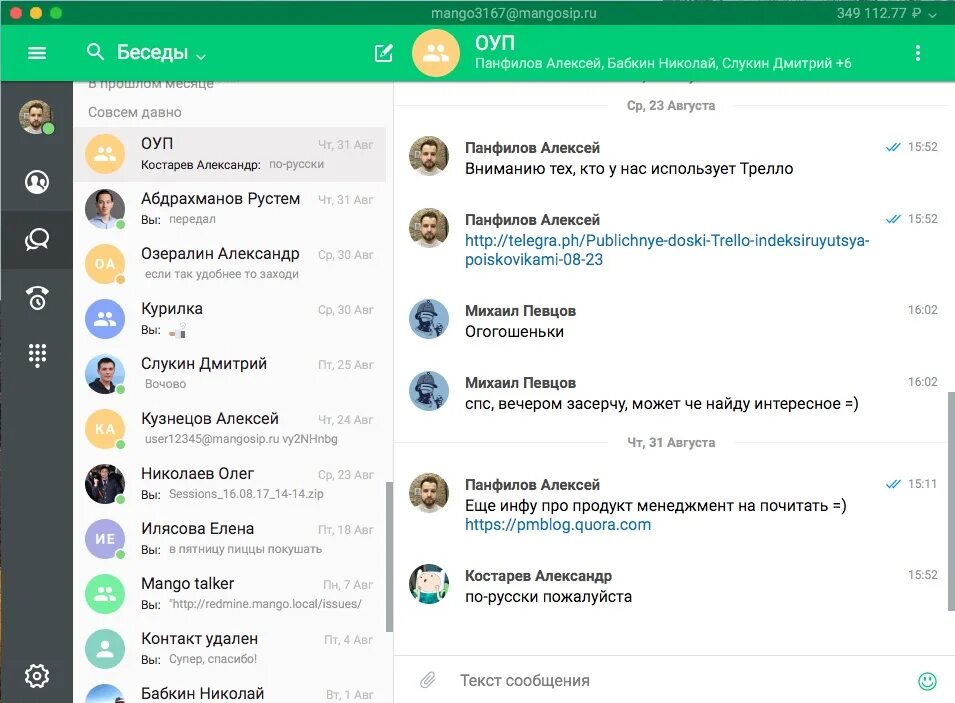Open the call history in the sidebar
Viewport: 955px width, 703px height.
click(x=37, y=297)
